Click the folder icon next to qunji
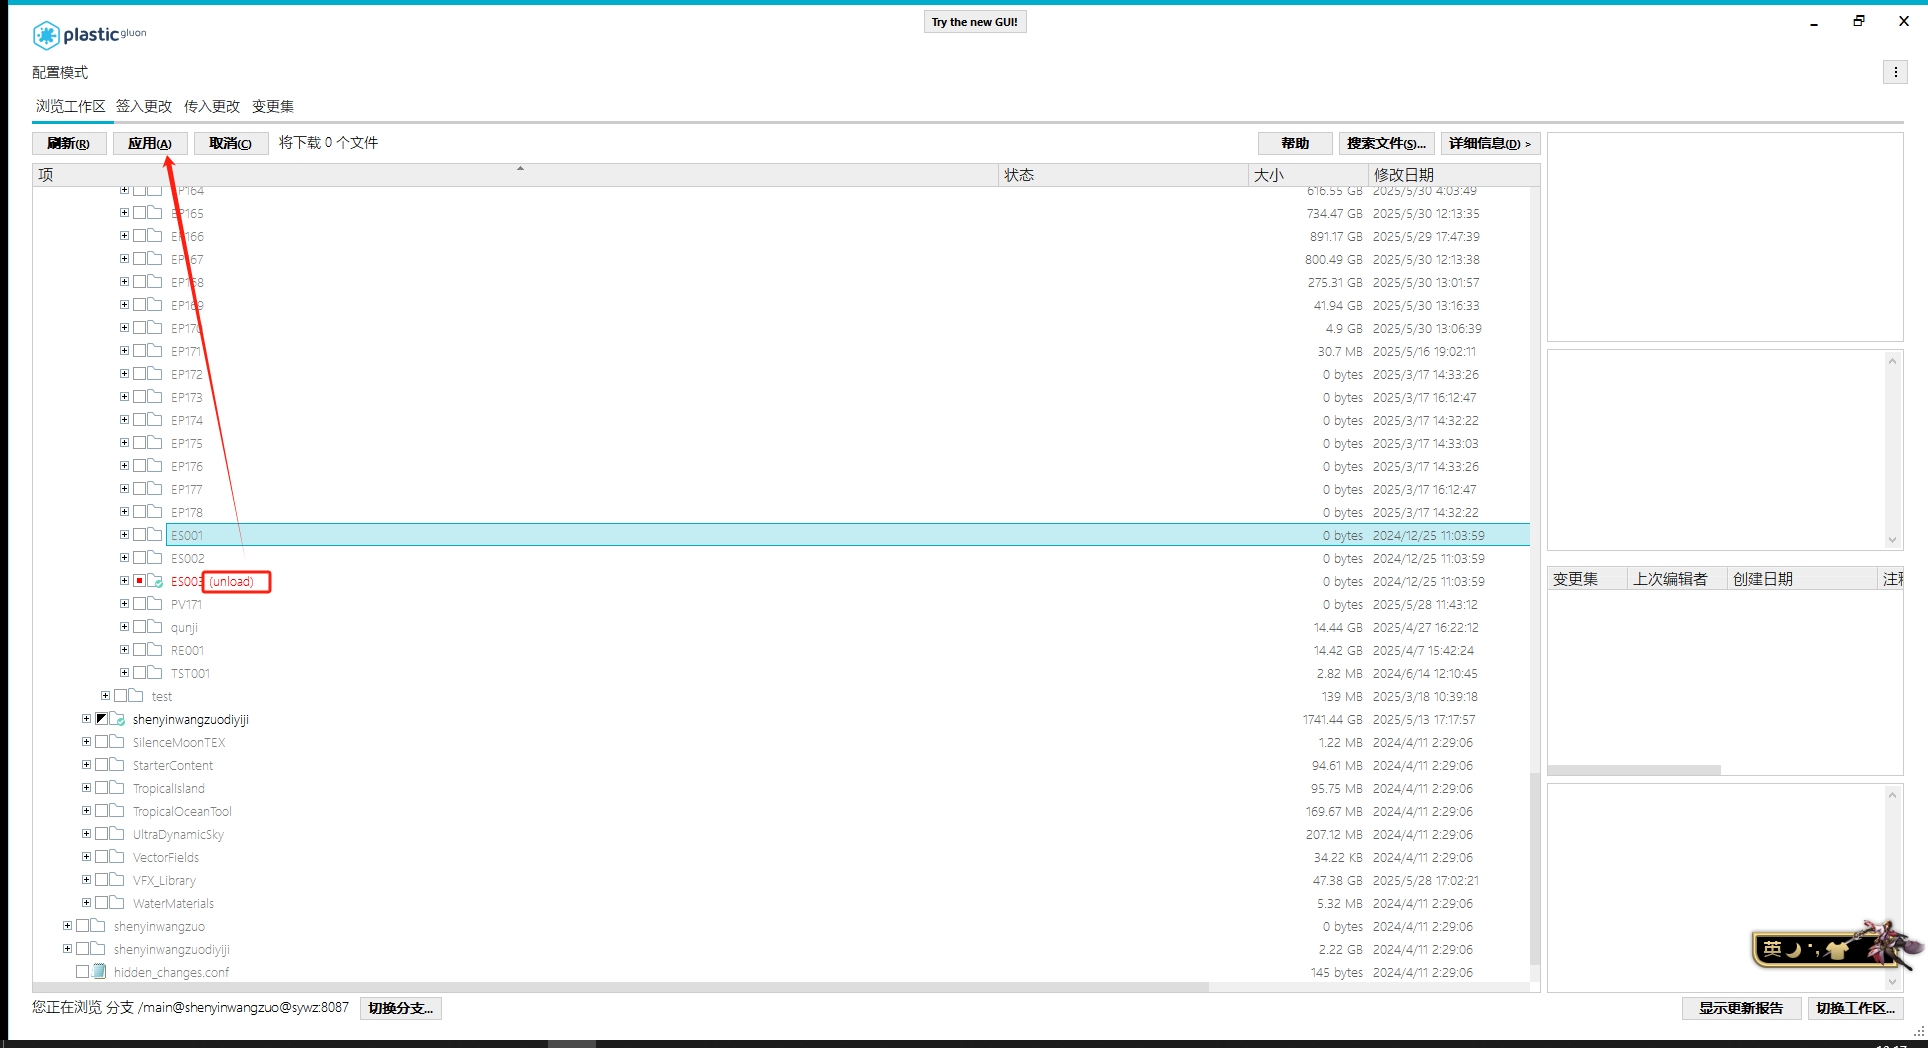This screenshot has width=1928, height=1048. pos(155,627)
